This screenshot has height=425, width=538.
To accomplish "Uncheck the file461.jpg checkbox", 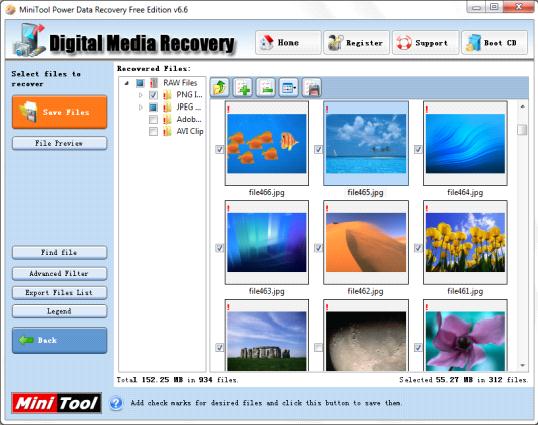I will point(418,248).
